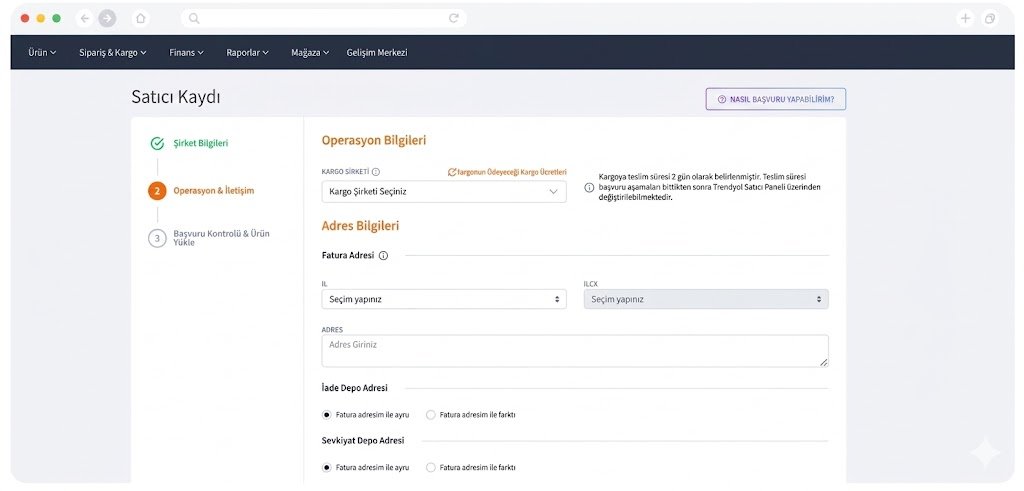Click info icon next to Fatura Adresi

pos(384,256)
